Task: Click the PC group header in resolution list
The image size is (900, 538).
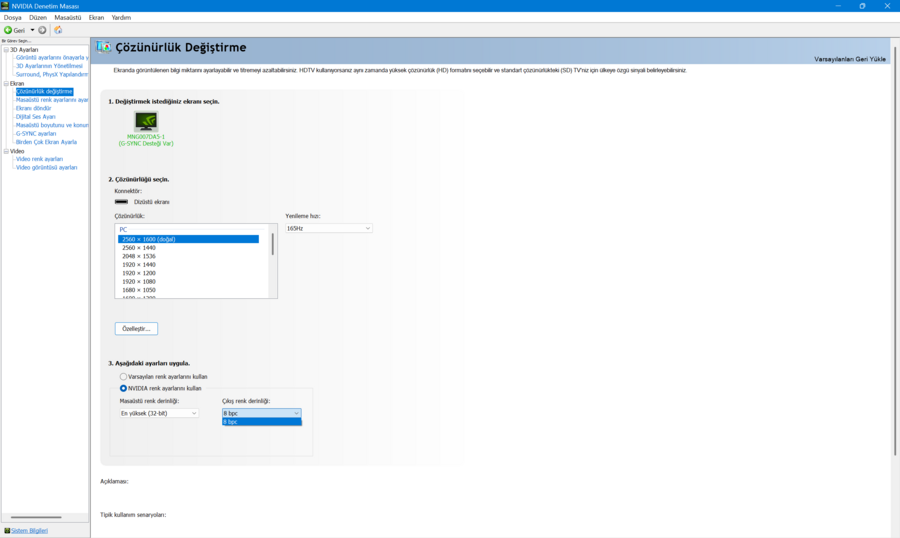Action: (123, 230)
